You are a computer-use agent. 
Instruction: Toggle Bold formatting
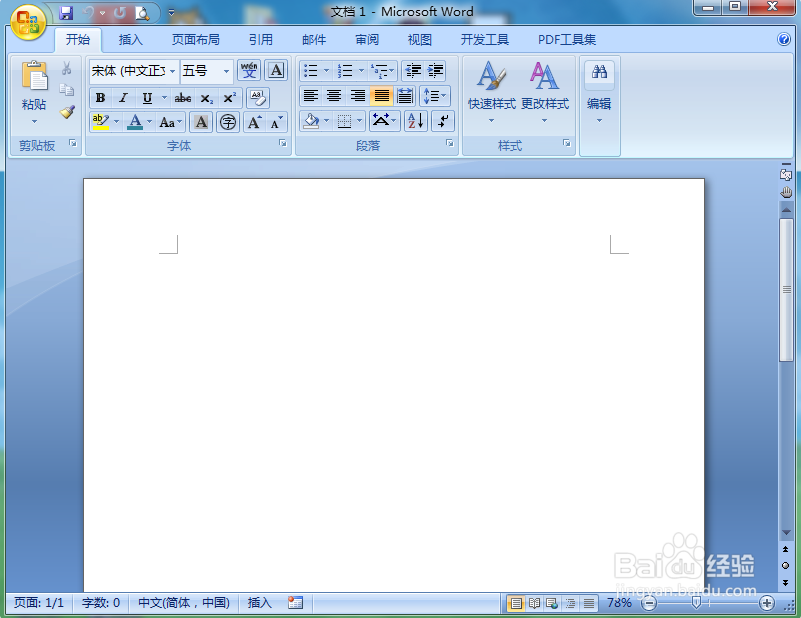(x=101, y=98)
